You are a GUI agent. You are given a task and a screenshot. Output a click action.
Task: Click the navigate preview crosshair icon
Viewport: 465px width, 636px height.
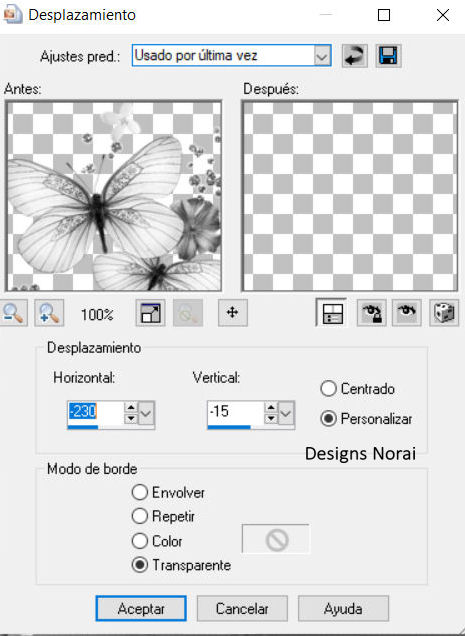click(232, 313)
